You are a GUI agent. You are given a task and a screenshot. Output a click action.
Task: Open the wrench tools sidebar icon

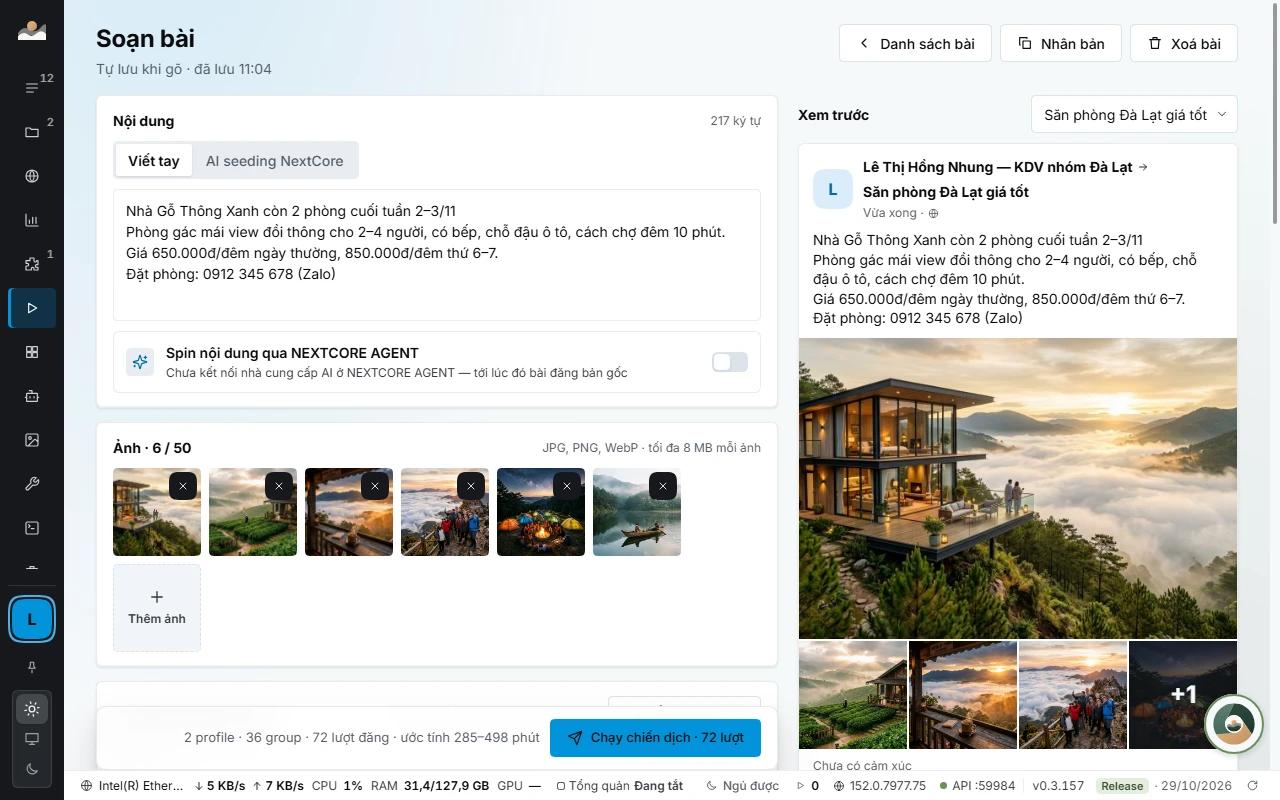[32, 484]
